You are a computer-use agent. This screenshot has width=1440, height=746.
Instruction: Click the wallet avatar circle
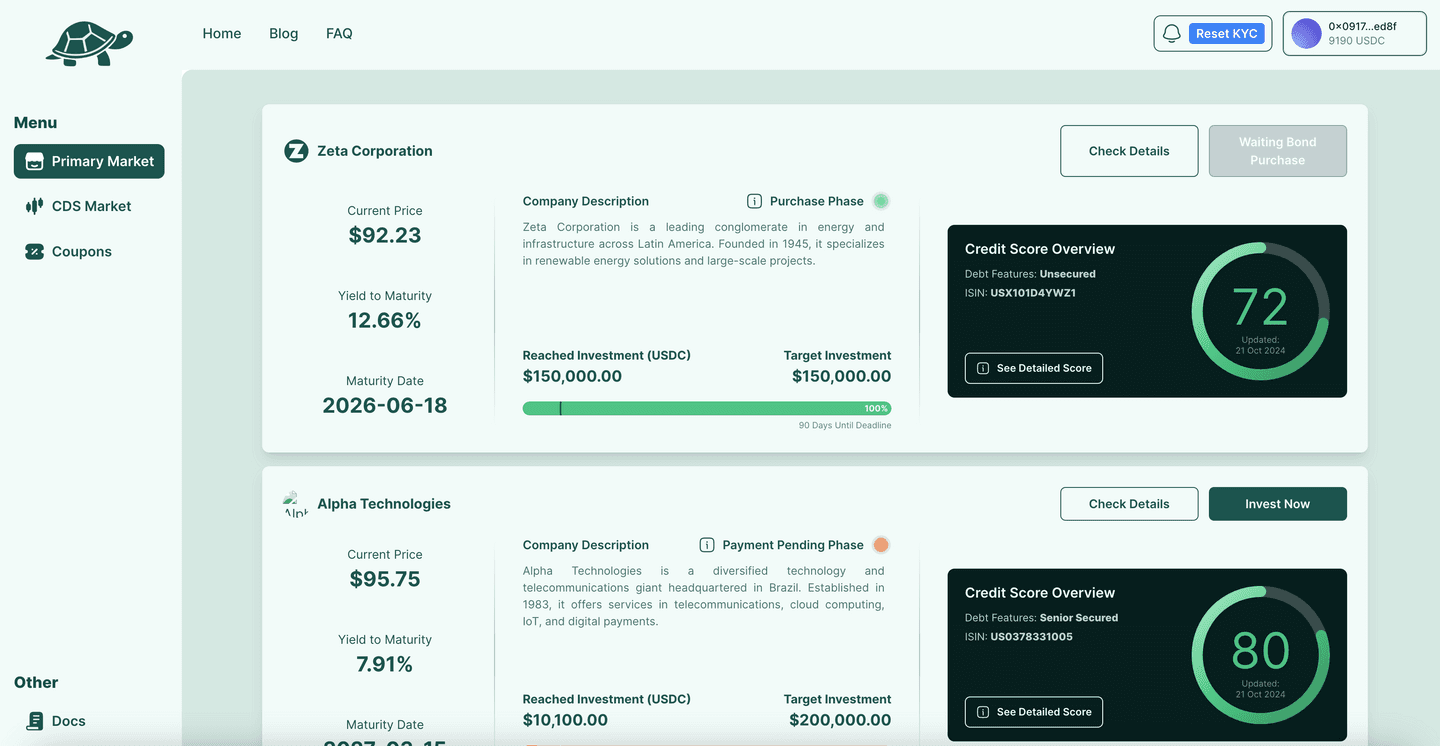coord(1306,33)
